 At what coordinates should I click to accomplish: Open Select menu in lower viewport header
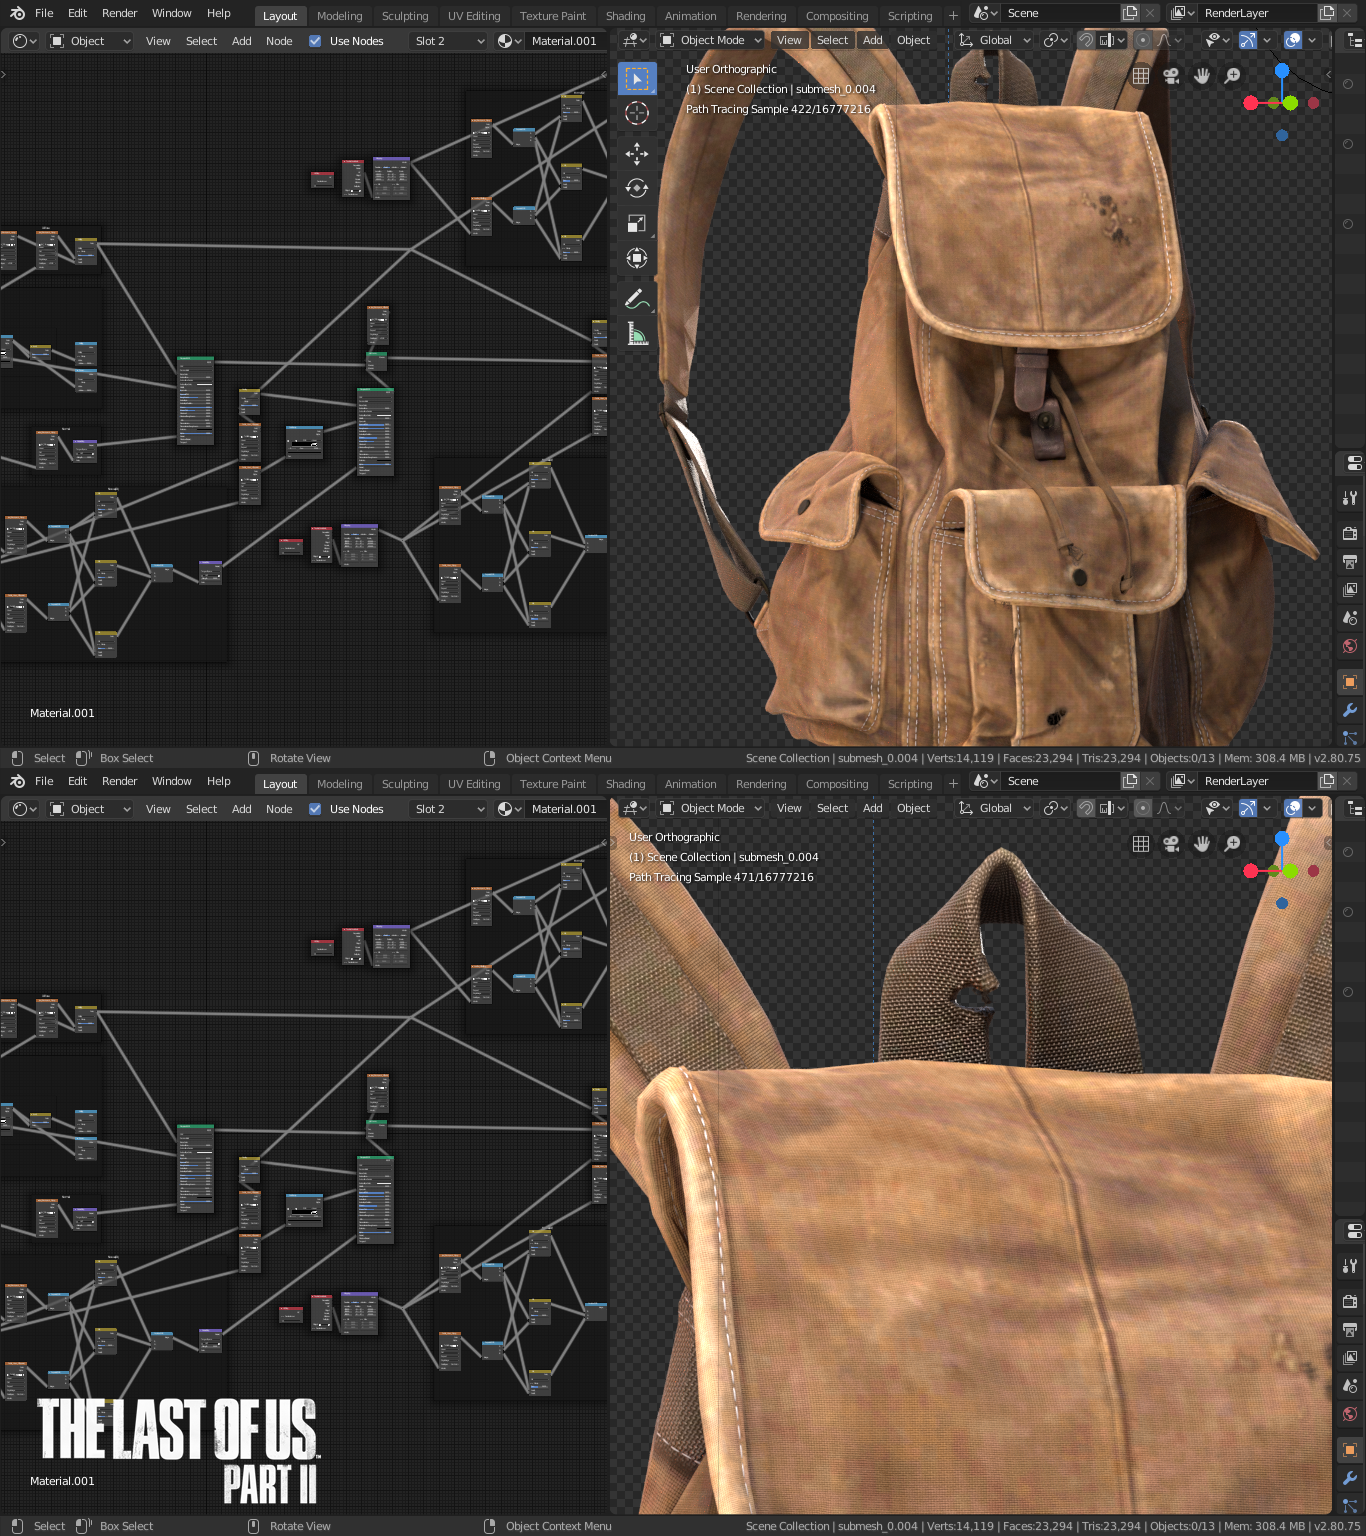pyautogui.click(x=832, y=808)
